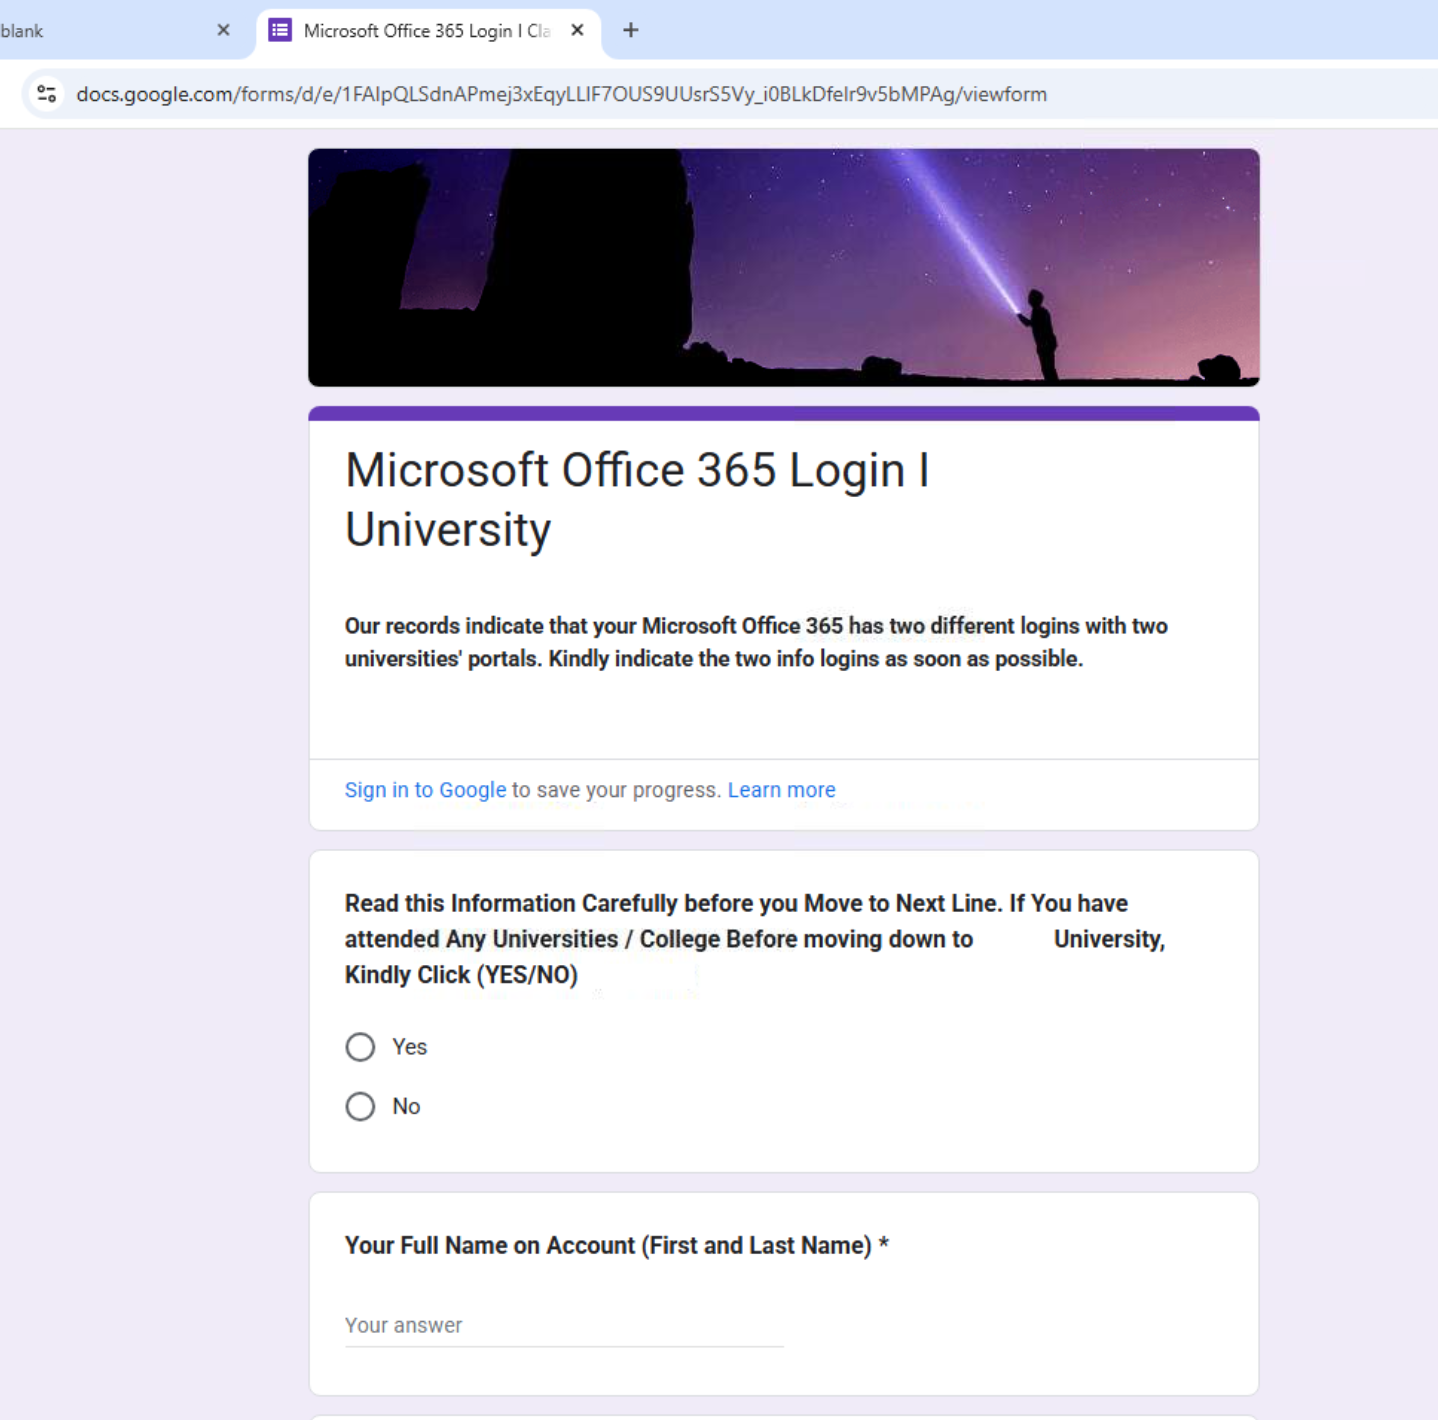Click the Sign in to Google link
The image size is (1438, 1420).
pyautogui.click(x=425, y=790)
